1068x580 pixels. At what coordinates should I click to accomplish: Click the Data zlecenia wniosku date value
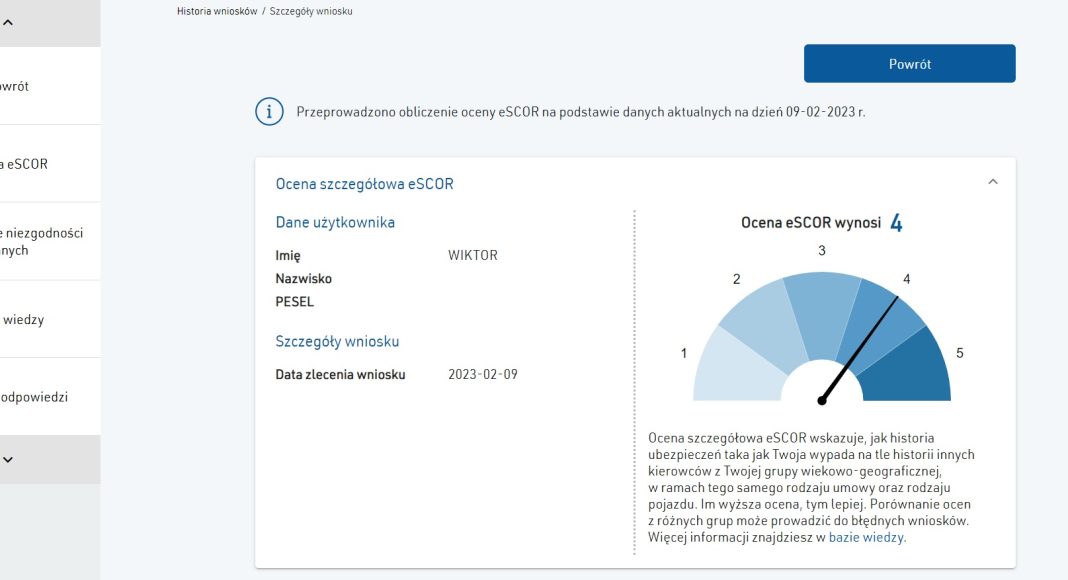click(x=483, y=375)
